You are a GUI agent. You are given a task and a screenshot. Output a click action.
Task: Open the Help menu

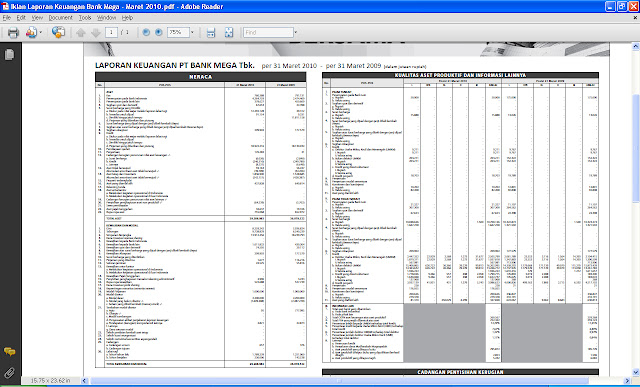[127, 18]
